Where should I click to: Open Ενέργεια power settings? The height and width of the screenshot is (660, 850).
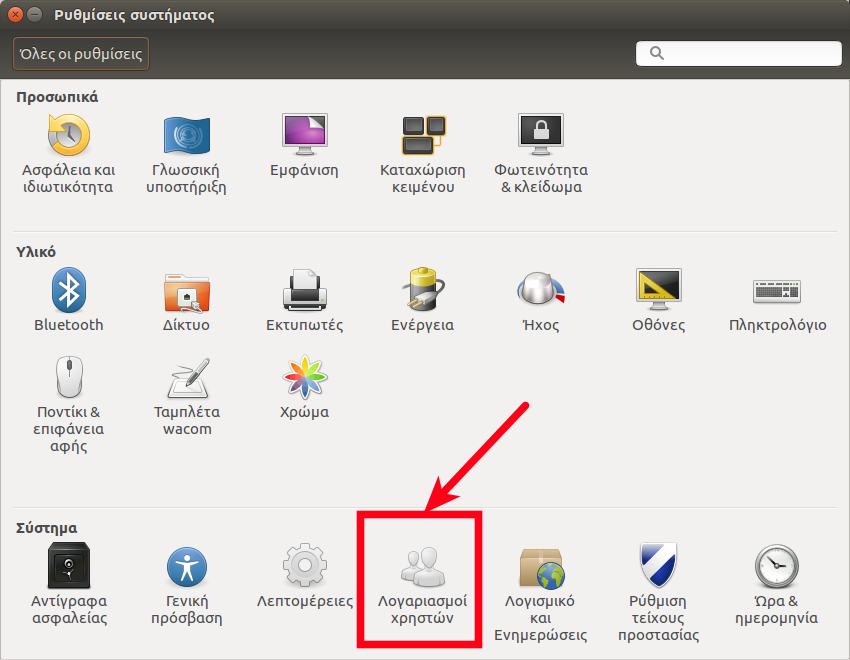coord(423,300)
